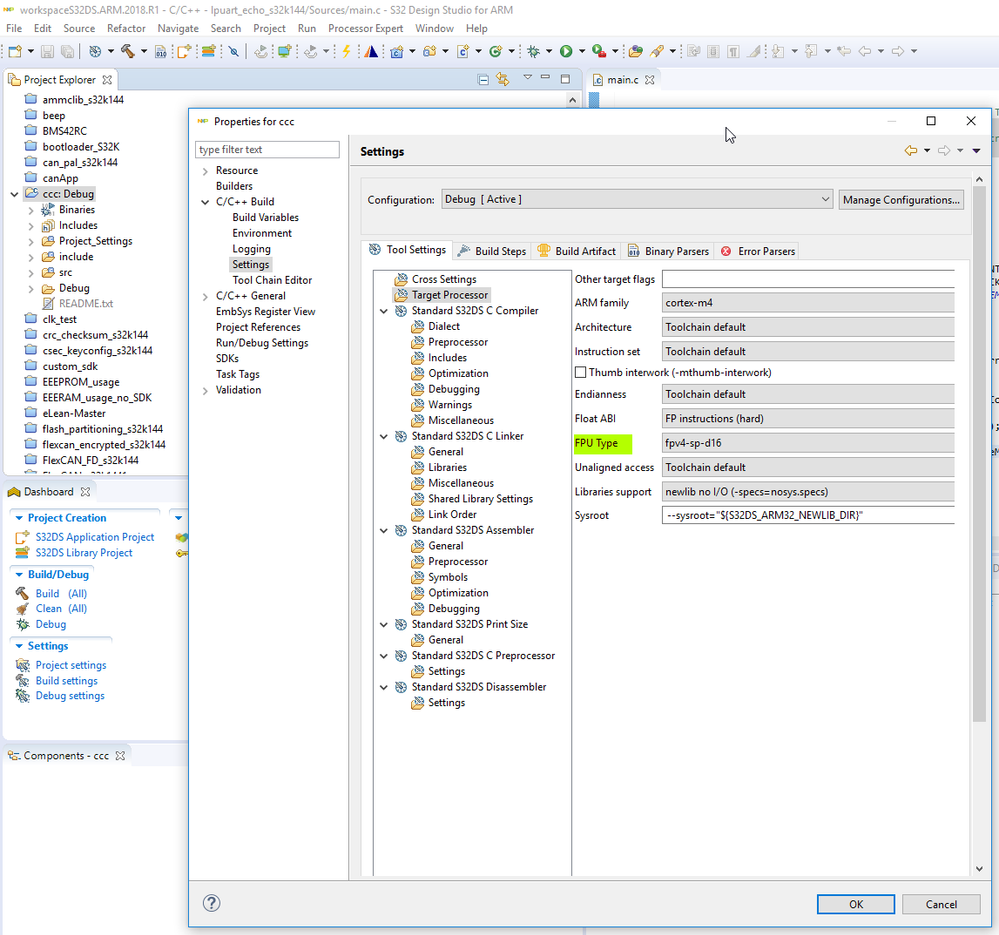Image resolution: width=999 pixels, height=935 pixels.
Task: Click the yellow back arrow in Settings header
Action: (x=911, y=150)
